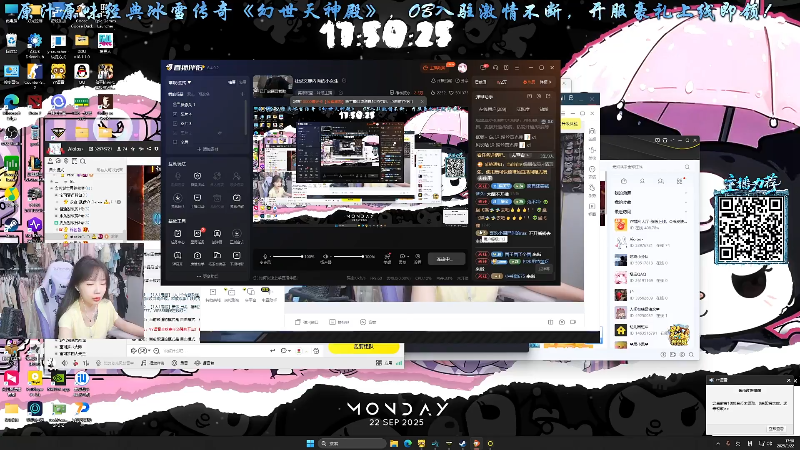This screenshot has width=800, height=450.
Task: Toggle the checkbox of the first source row
Action: pyautogui.click(x=175, y=105)
